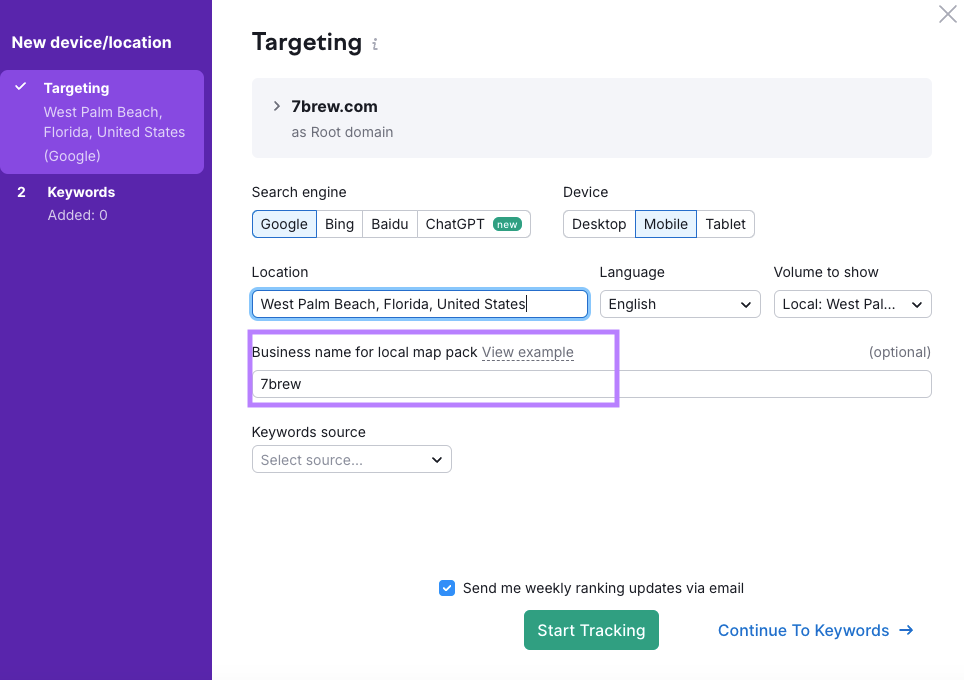Click the business name input field

click(590, 384)
